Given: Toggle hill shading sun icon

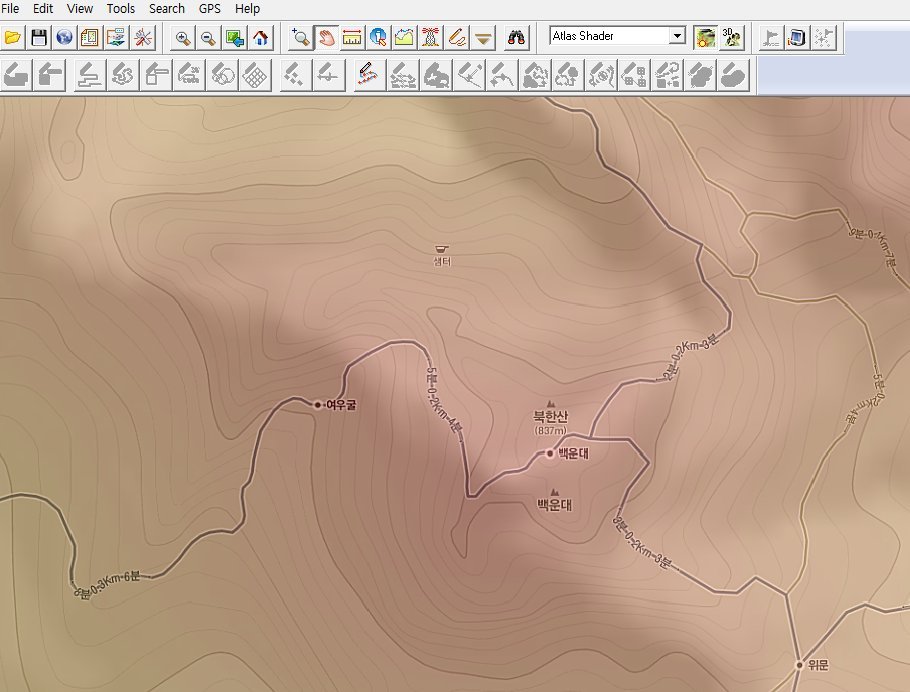Looking at the screenshot, I should pos(705,38).
